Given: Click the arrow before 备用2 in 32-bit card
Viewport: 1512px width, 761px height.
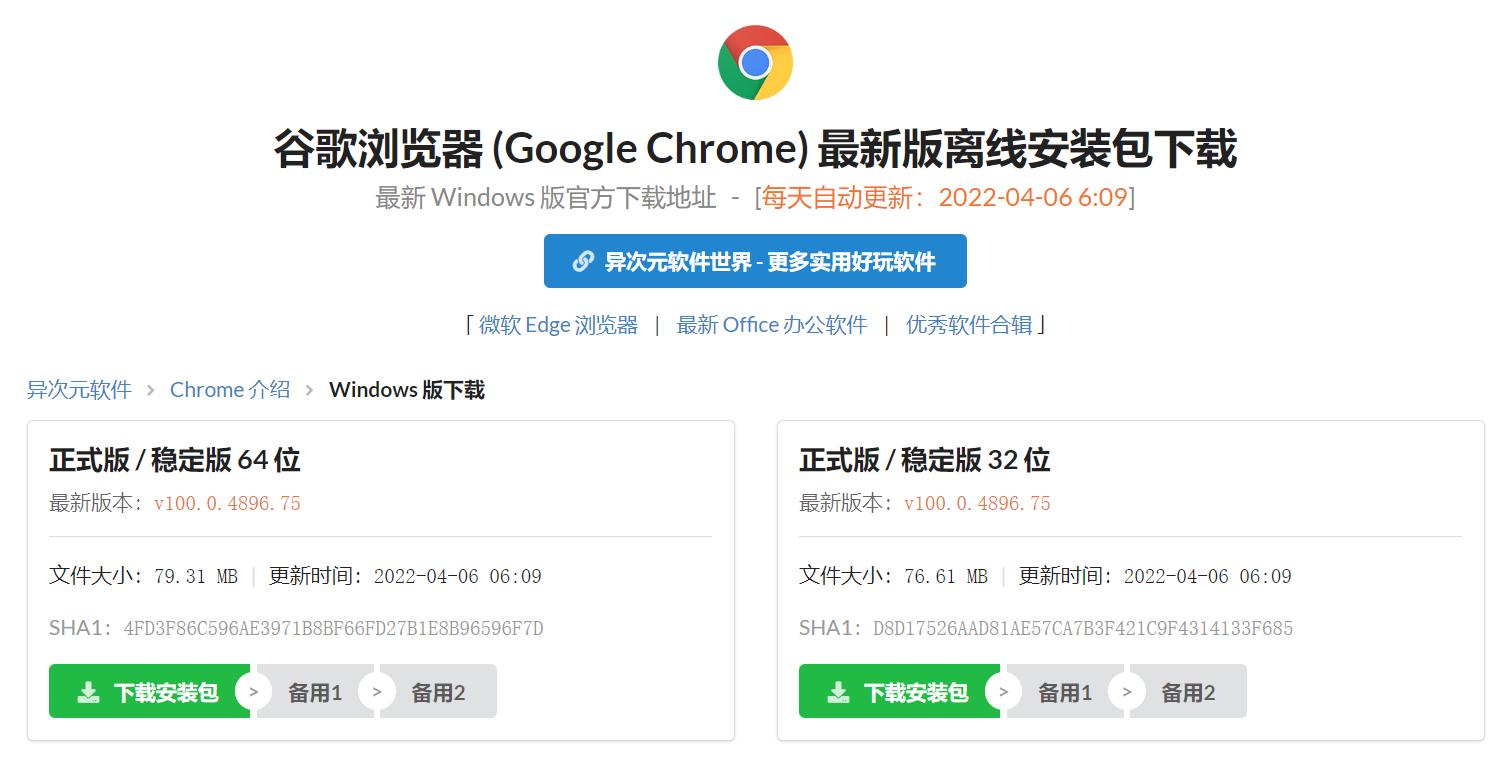Looking at the screenshot, I should 1127,692.
